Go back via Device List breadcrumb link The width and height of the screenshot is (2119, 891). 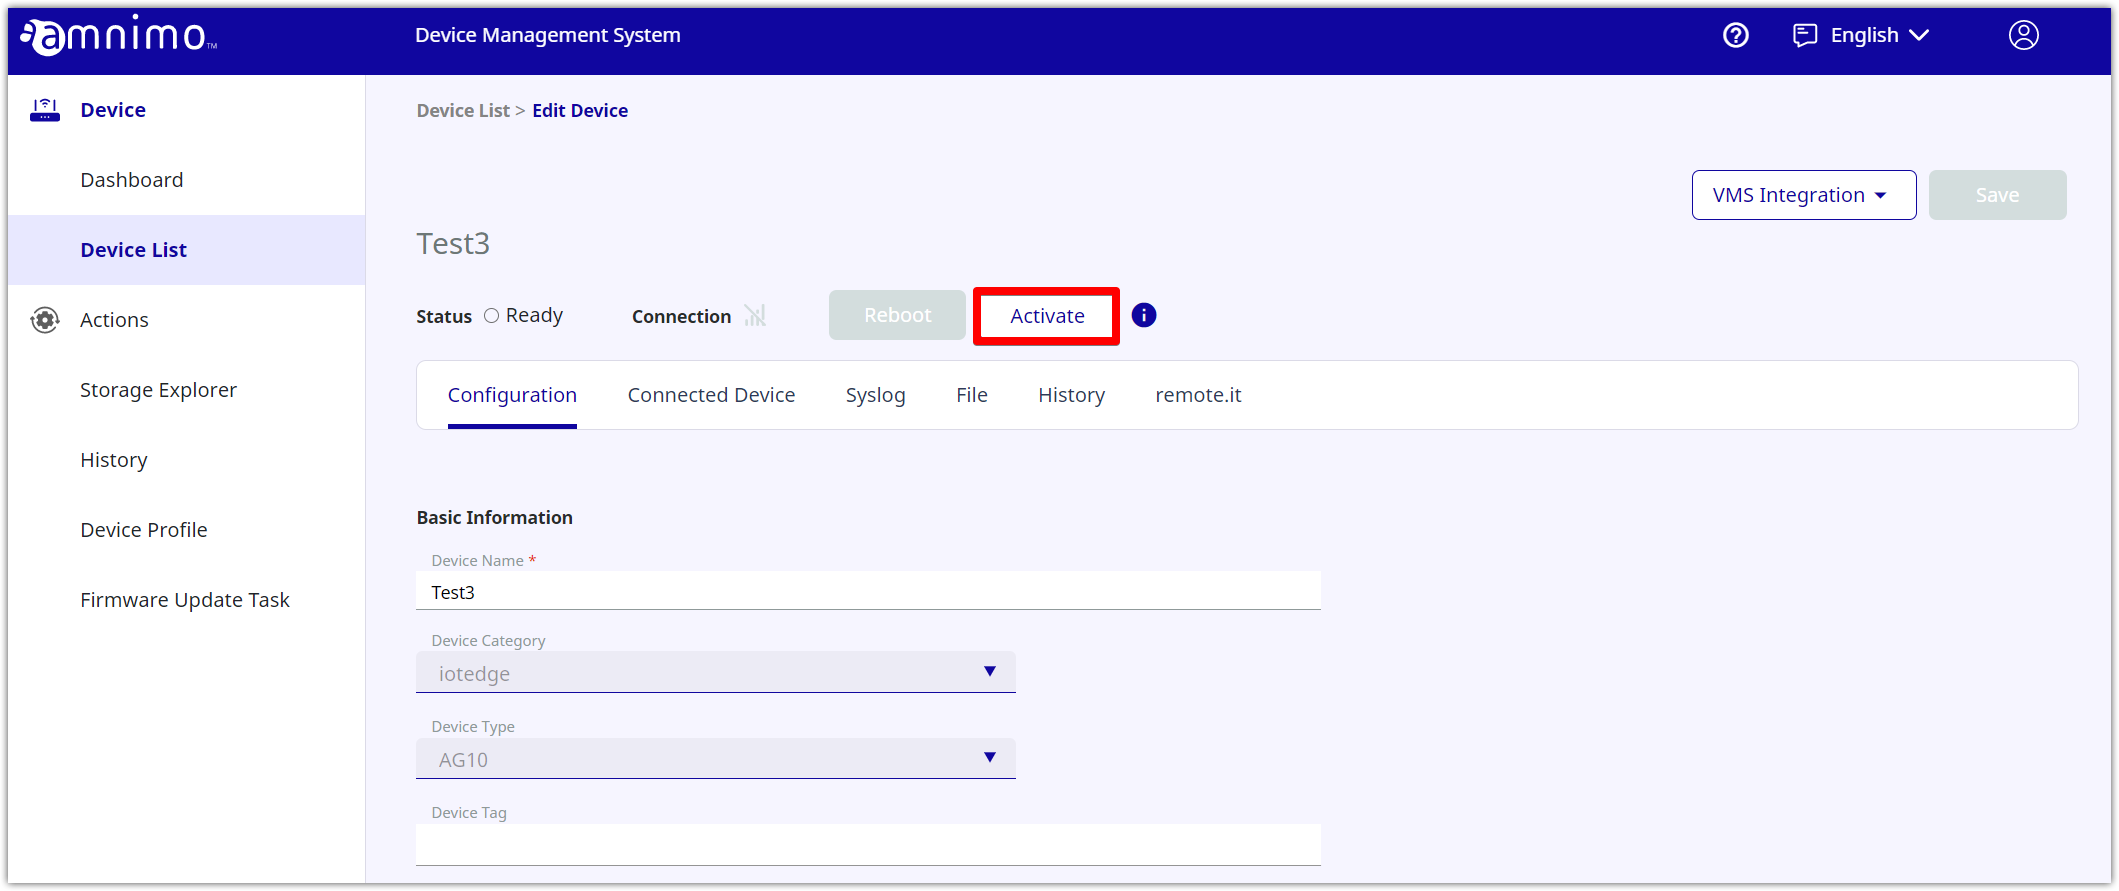pos(463,111)
